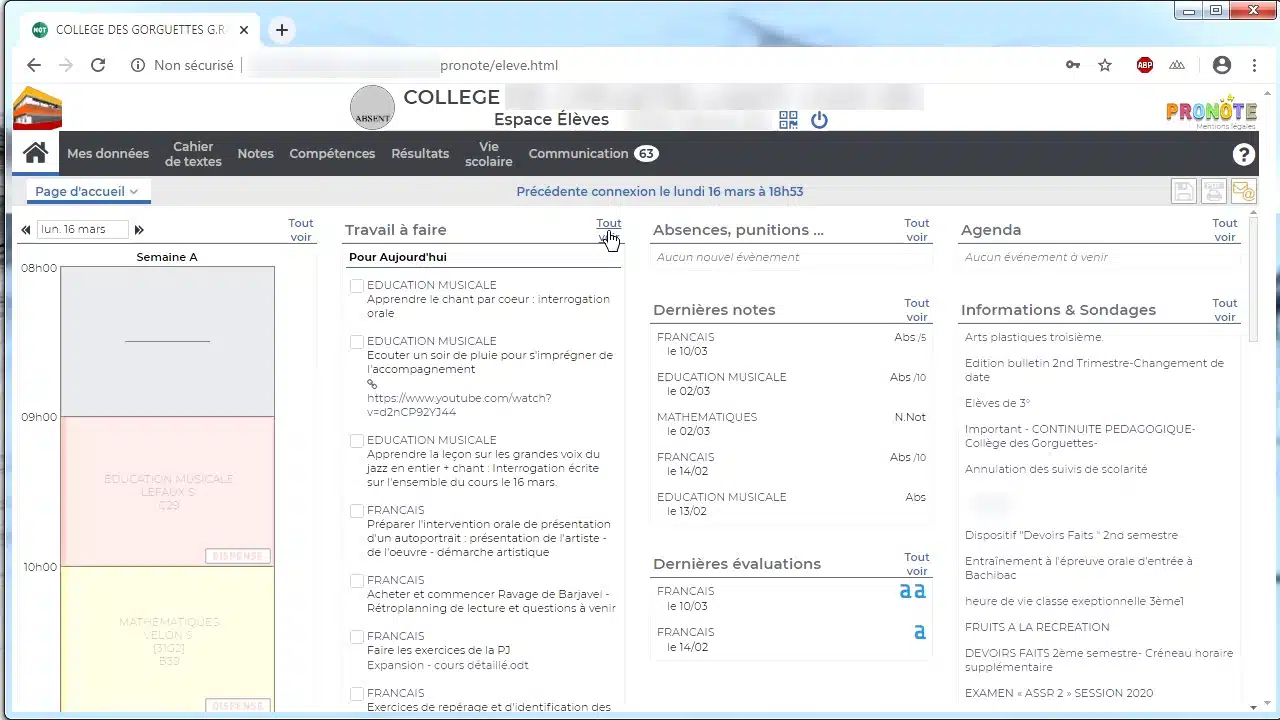
Task: Open the Mes données menu
Action: [108, 154]
